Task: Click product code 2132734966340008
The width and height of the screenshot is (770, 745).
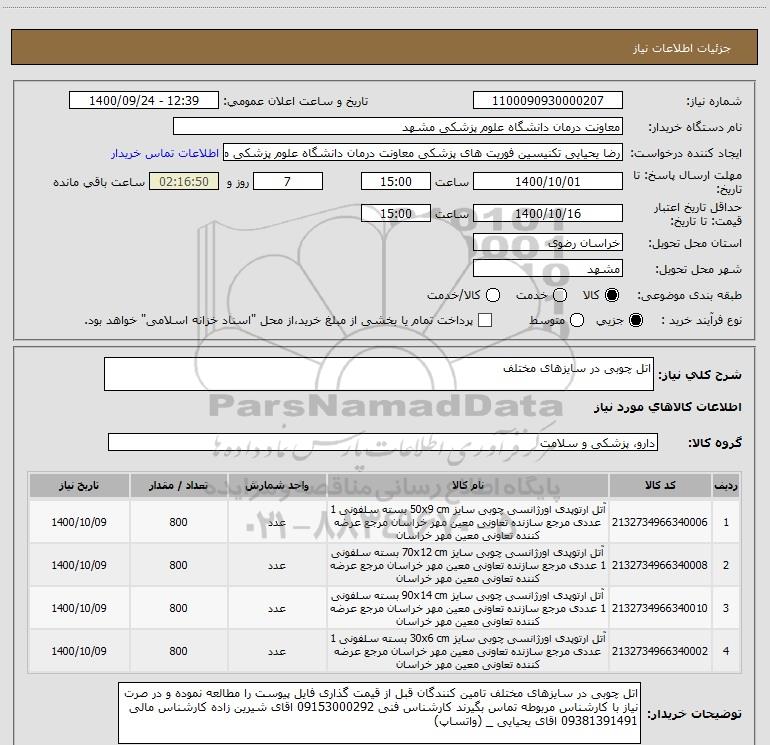Action: (660, 565)
